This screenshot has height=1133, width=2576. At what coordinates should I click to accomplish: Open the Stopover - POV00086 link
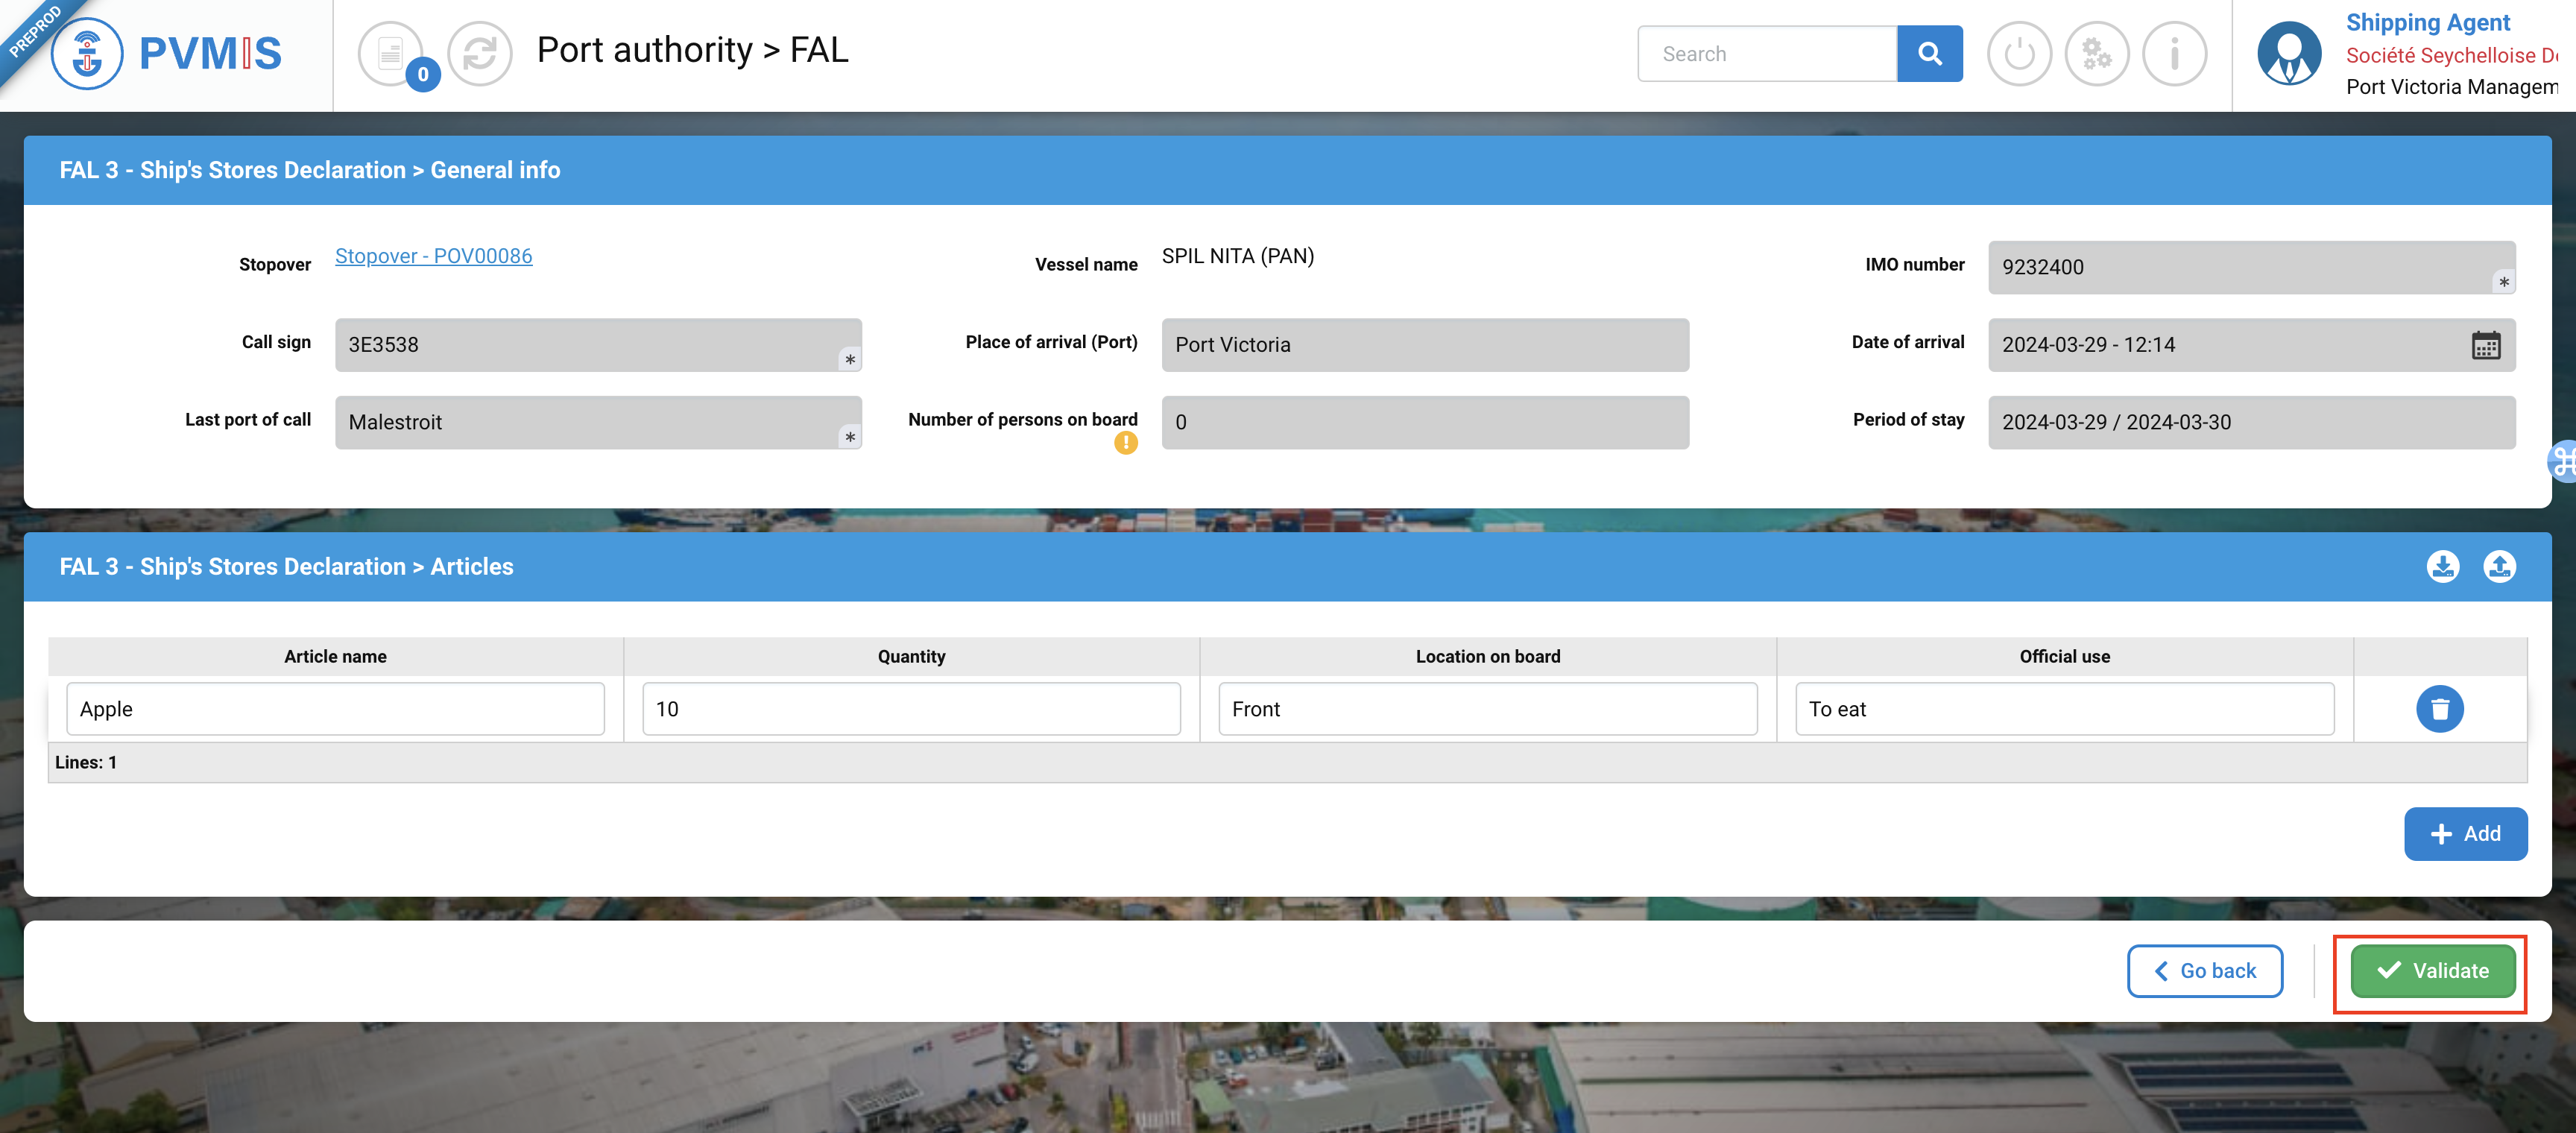click(433, 256)
